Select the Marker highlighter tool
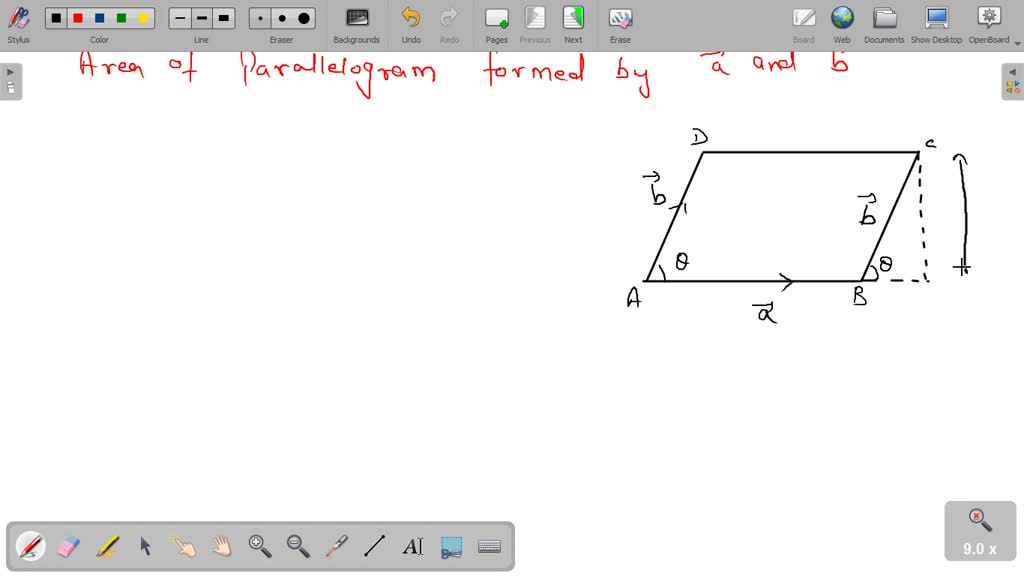This screenshot has height=576, width=1024. (107, 546)
